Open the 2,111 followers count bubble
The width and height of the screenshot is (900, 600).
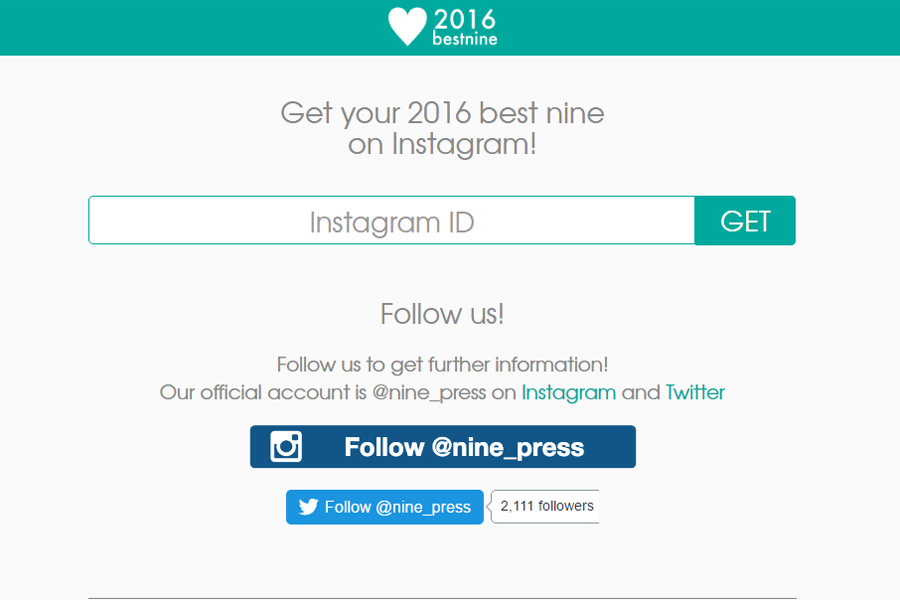click(x=546, y=506)
